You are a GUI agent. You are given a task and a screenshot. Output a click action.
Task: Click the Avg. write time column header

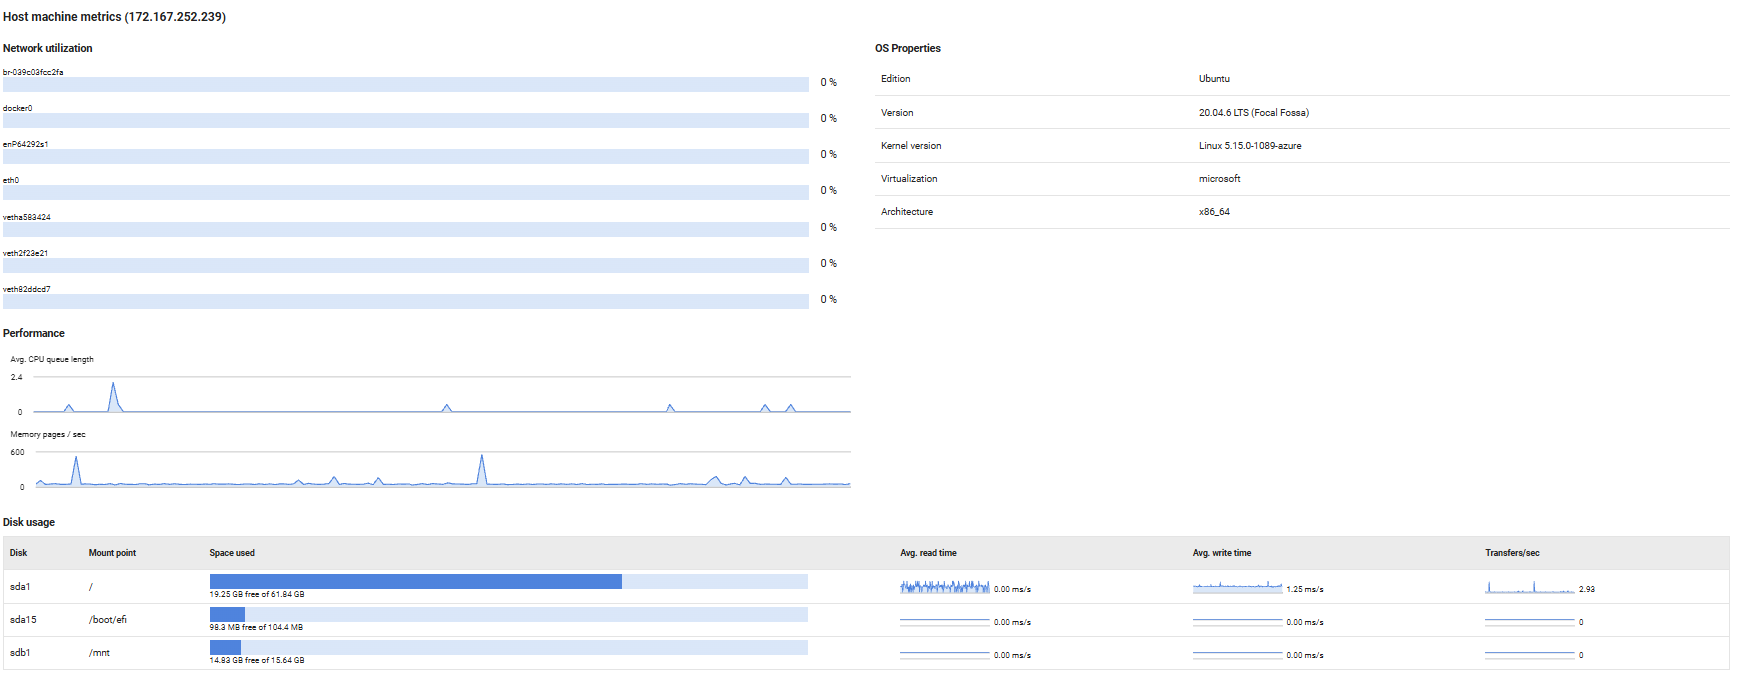(x=1222, y=553)
